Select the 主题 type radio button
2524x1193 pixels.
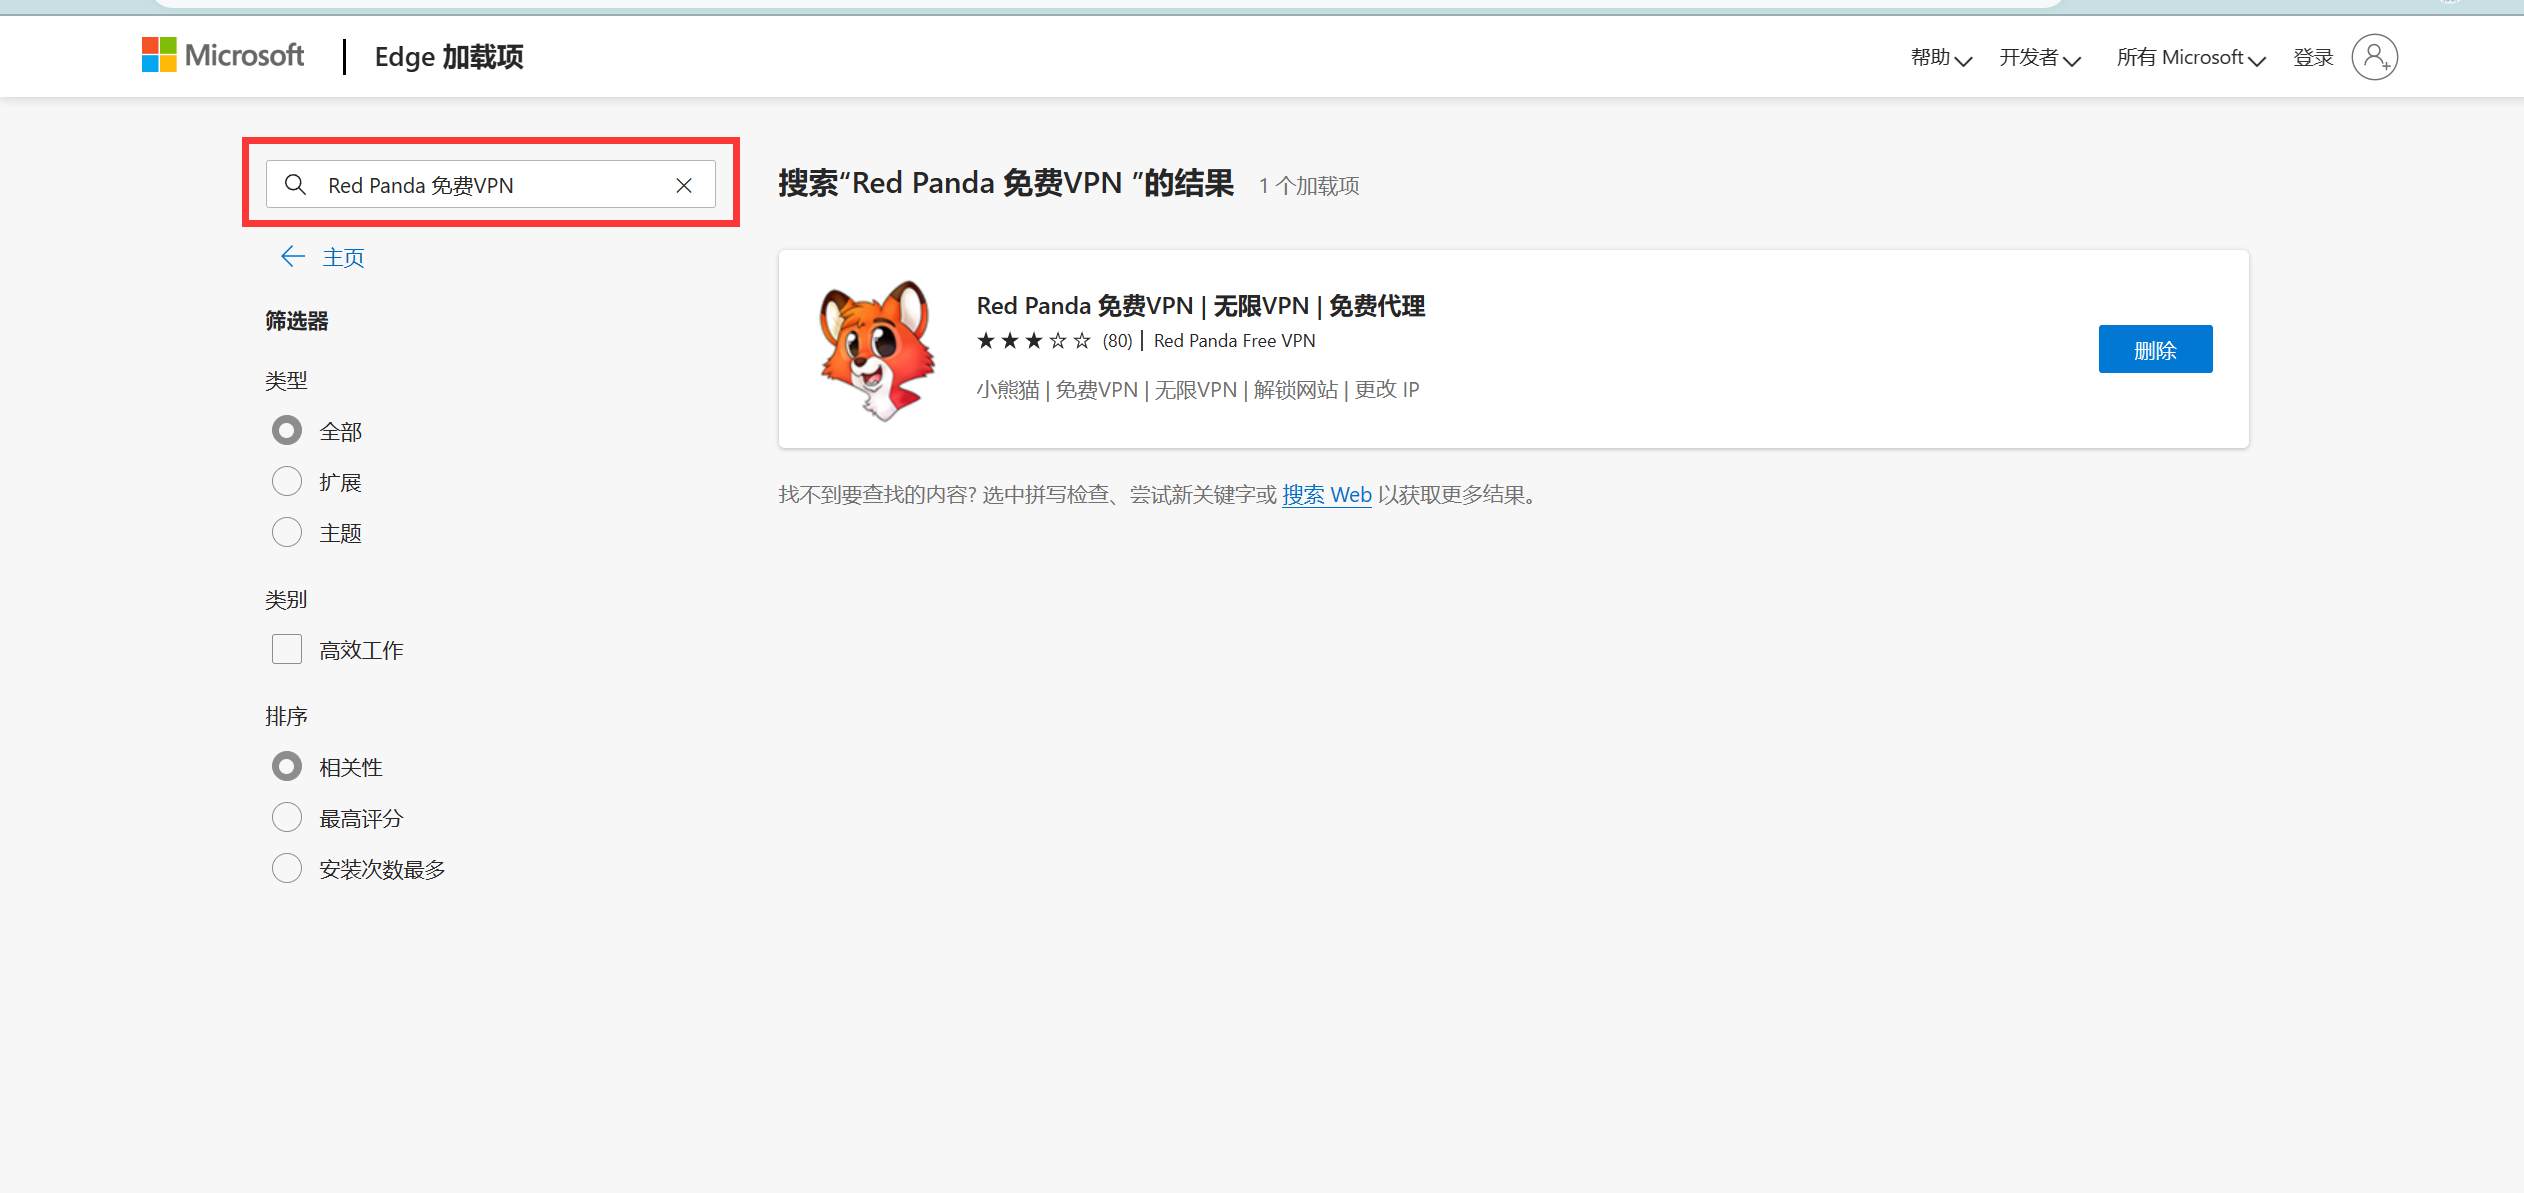pyautogui.click(x=287, y=533)
